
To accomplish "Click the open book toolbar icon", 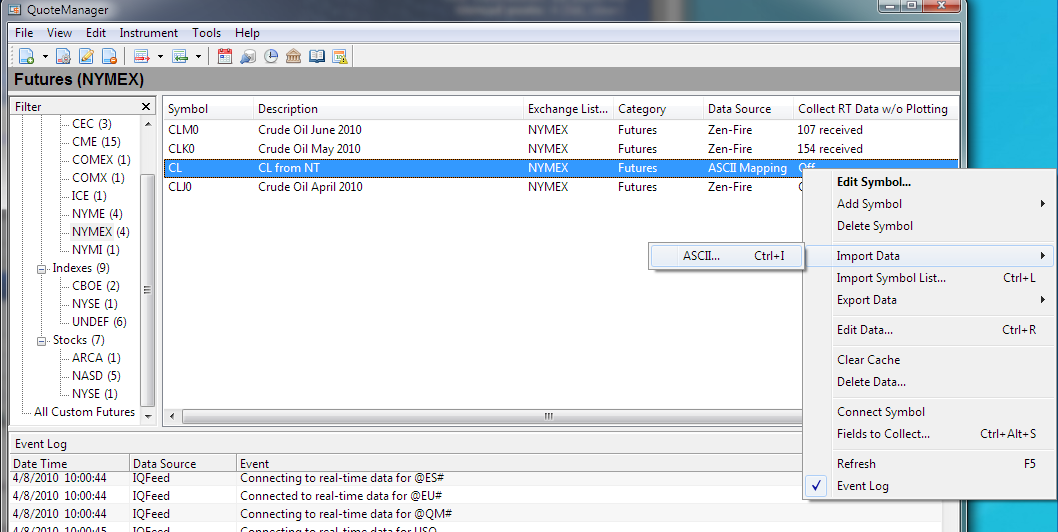I will 316,57.
